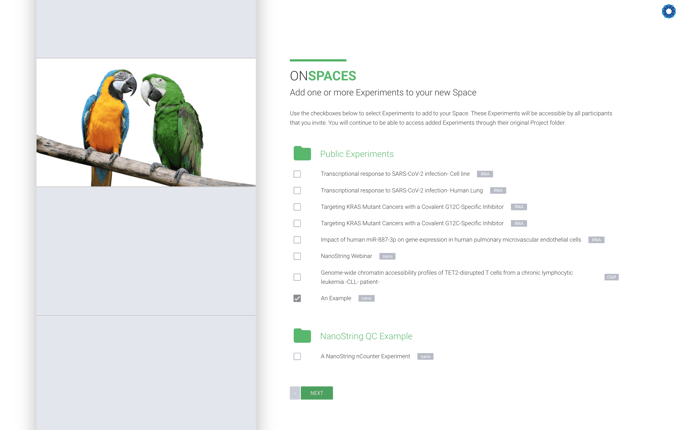Click the ONSPACES heading

[323, 76]
